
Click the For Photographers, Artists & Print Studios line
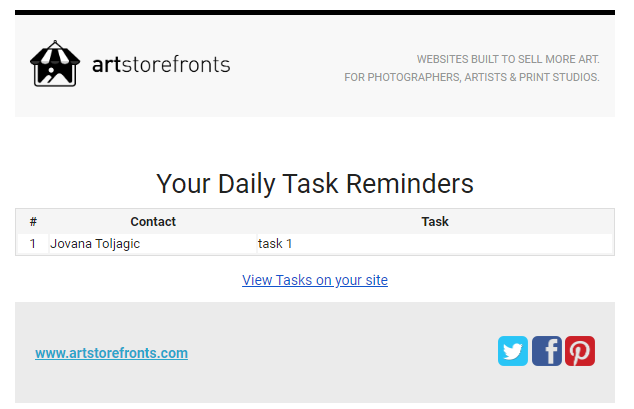472,77
